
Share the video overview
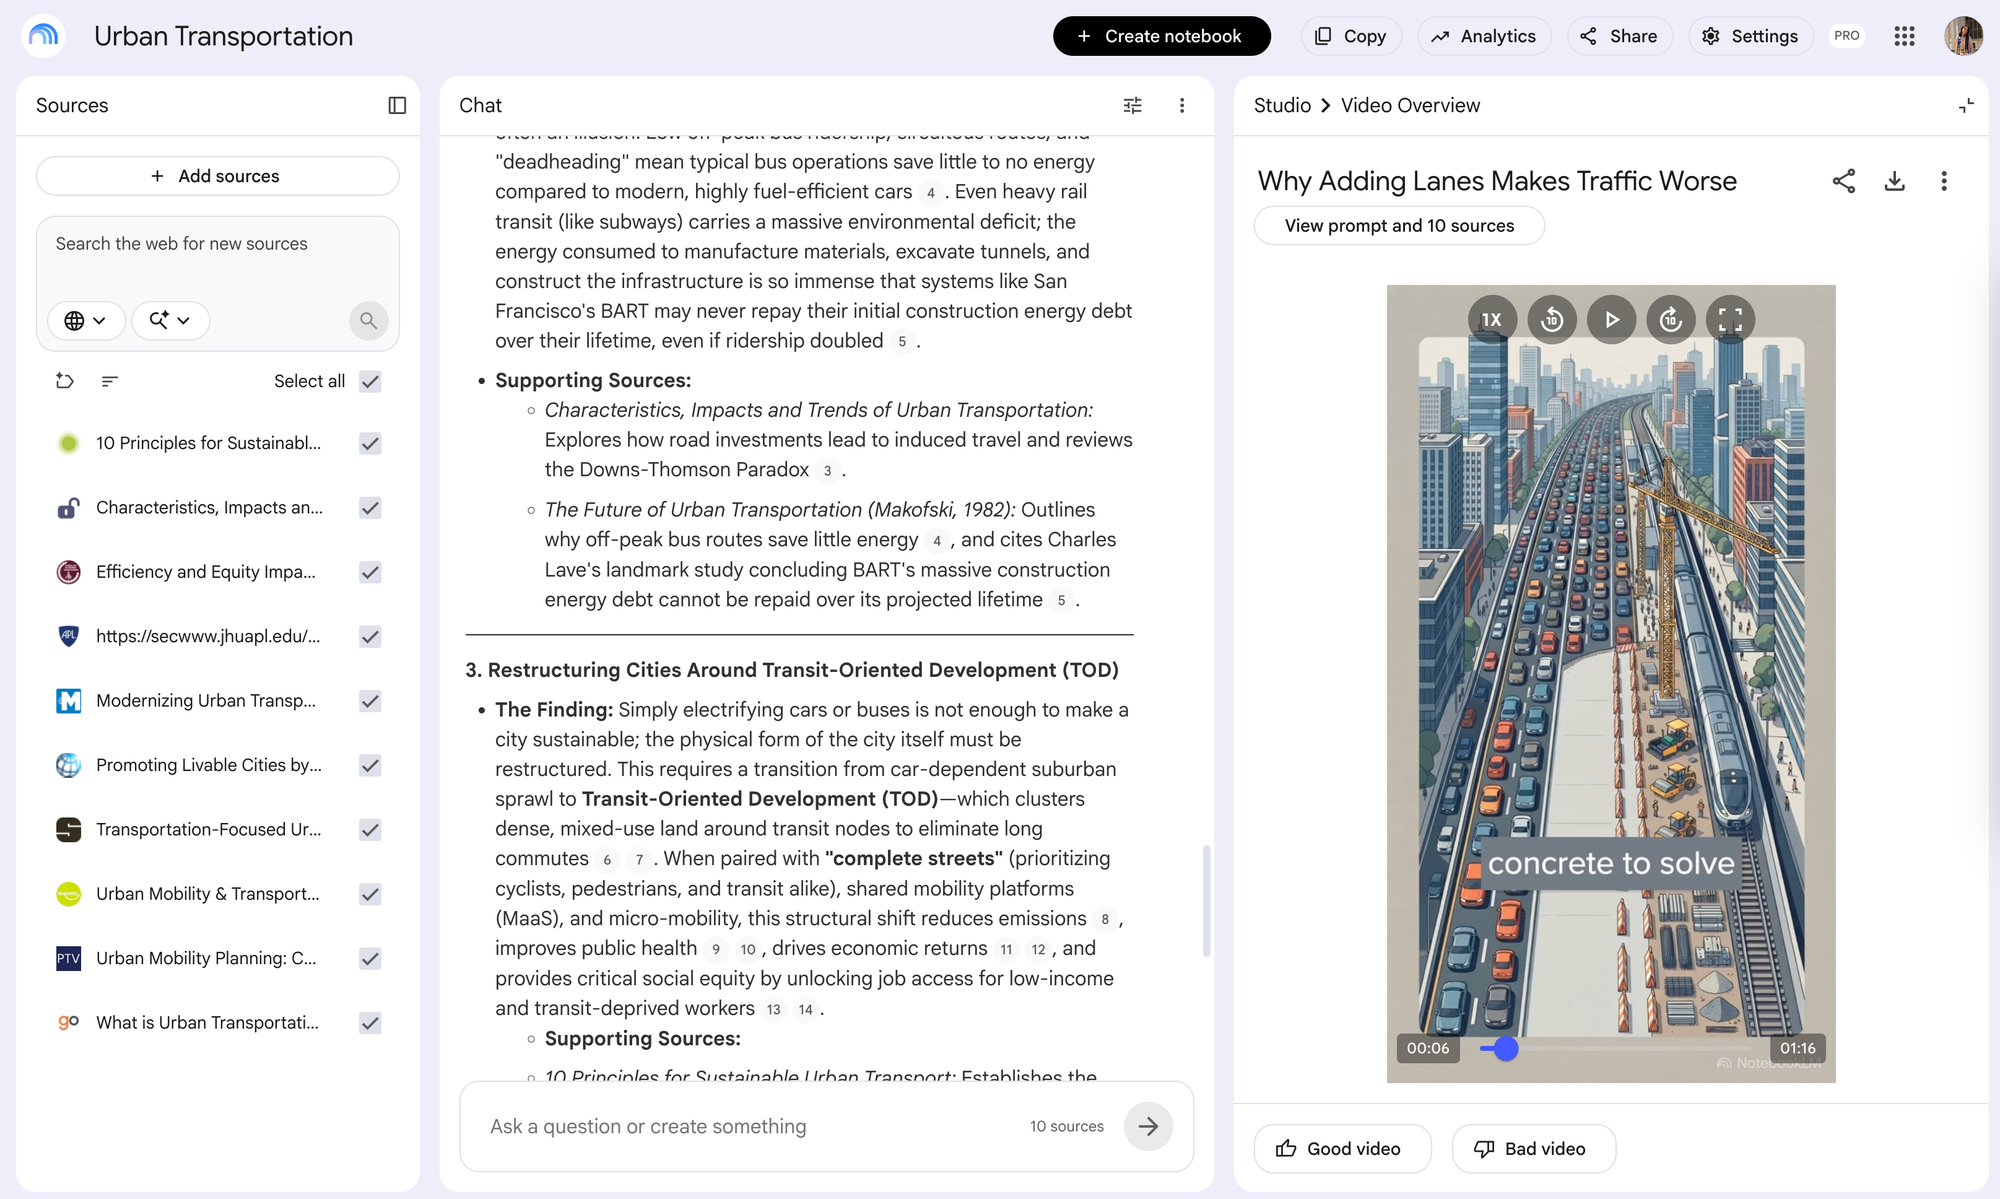(1844, 181)
